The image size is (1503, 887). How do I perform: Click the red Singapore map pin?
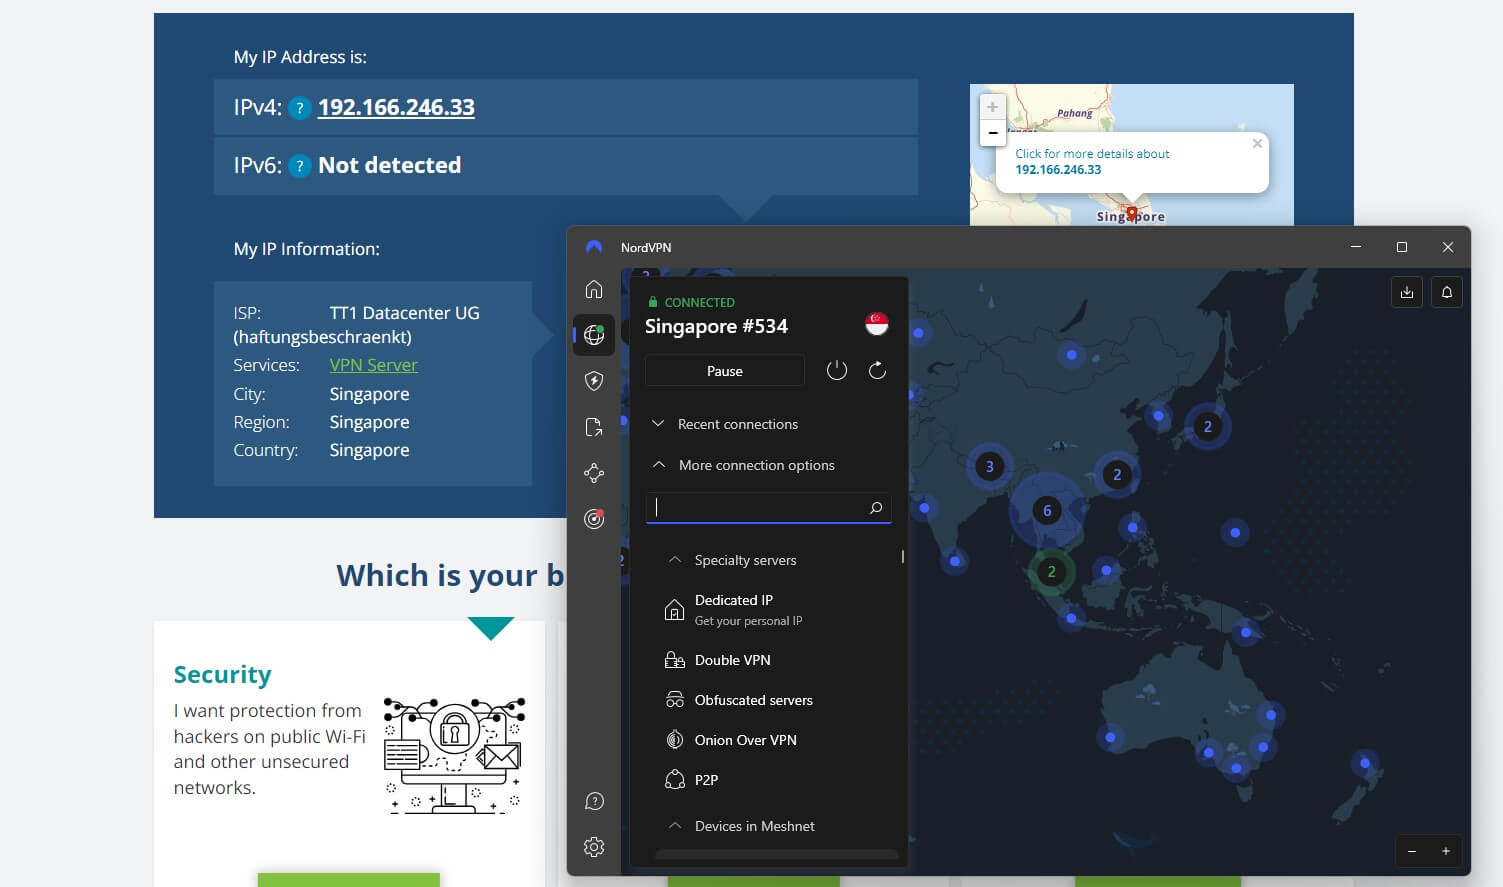tap(1131, 213)
